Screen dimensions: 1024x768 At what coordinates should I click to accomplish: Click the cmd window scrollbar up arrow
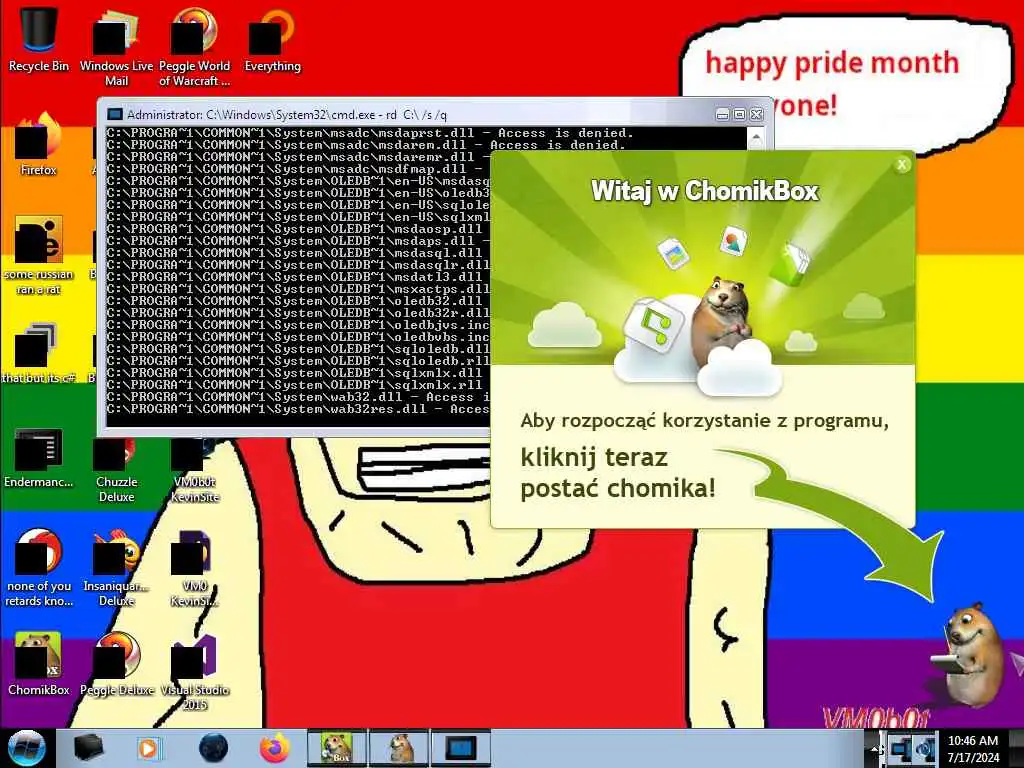coord(756,137)
